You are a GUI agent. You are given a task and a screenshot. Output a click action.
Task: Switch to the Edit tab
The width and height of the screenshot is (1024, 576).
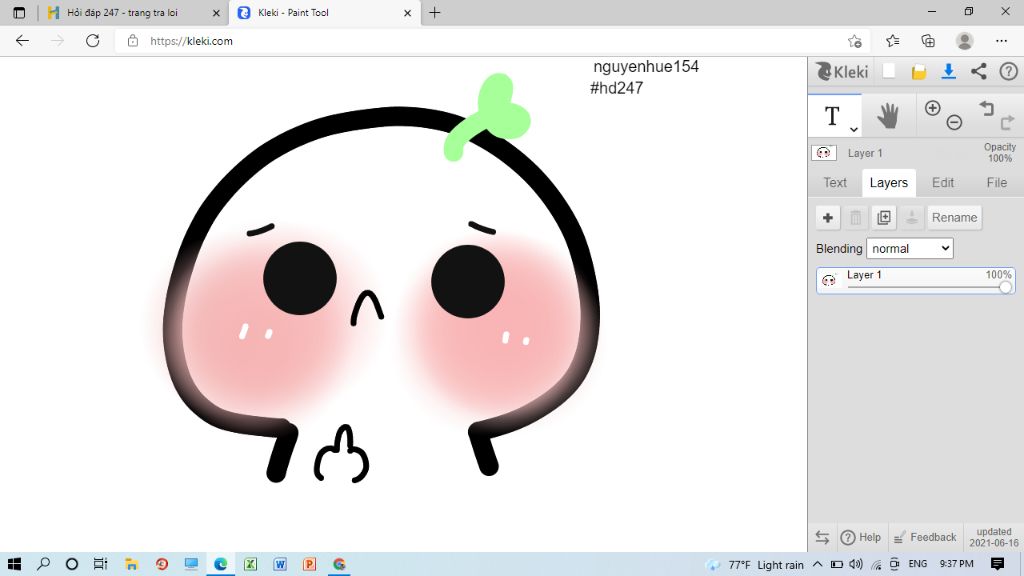click(x=942, y=183)
